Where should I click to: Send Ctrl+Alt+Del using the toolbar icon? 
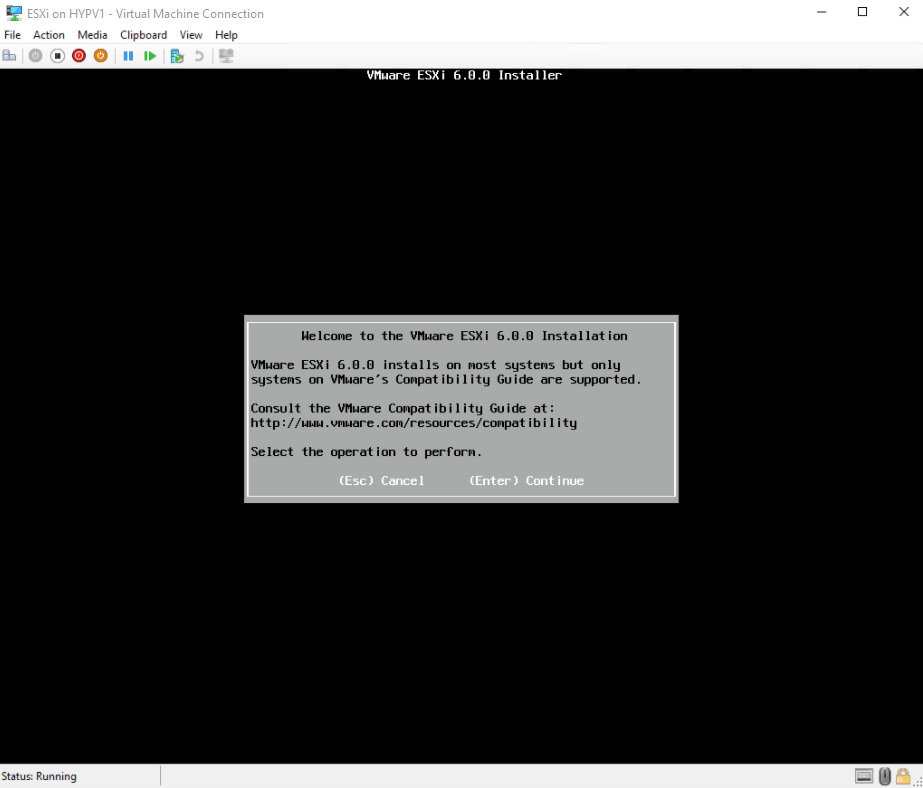tap(9, 56)
